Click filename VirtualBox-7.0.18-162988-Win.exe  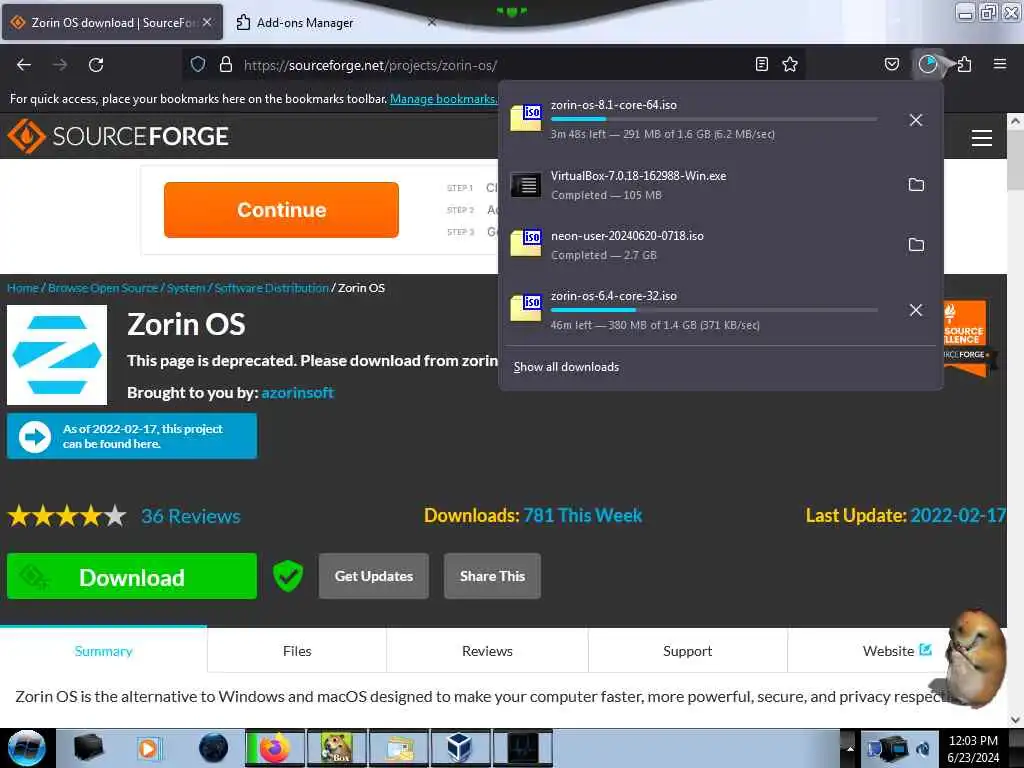(x=638, y=176)
